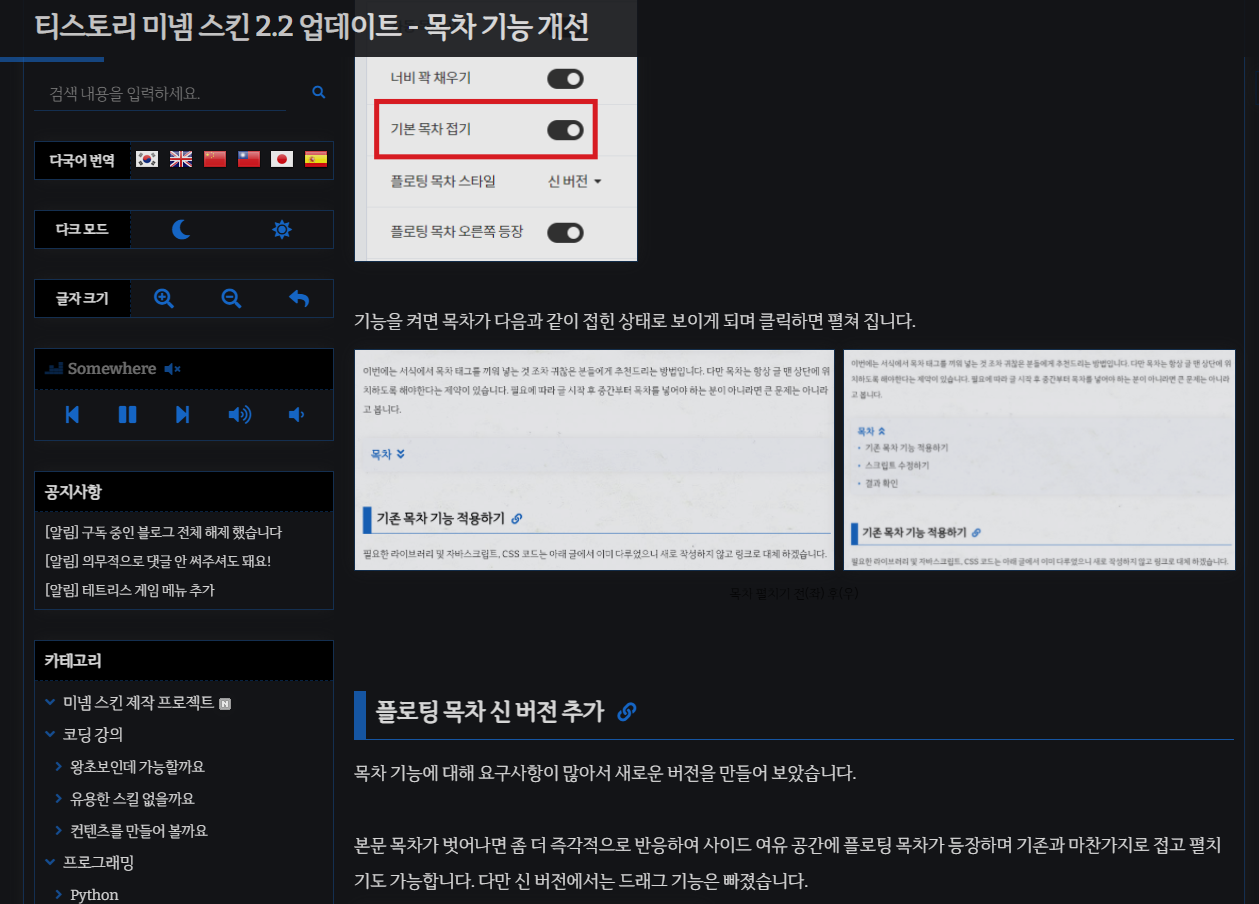Toggle mute icon next to Somewhere

pyautogui.click(x=172, y=369)
